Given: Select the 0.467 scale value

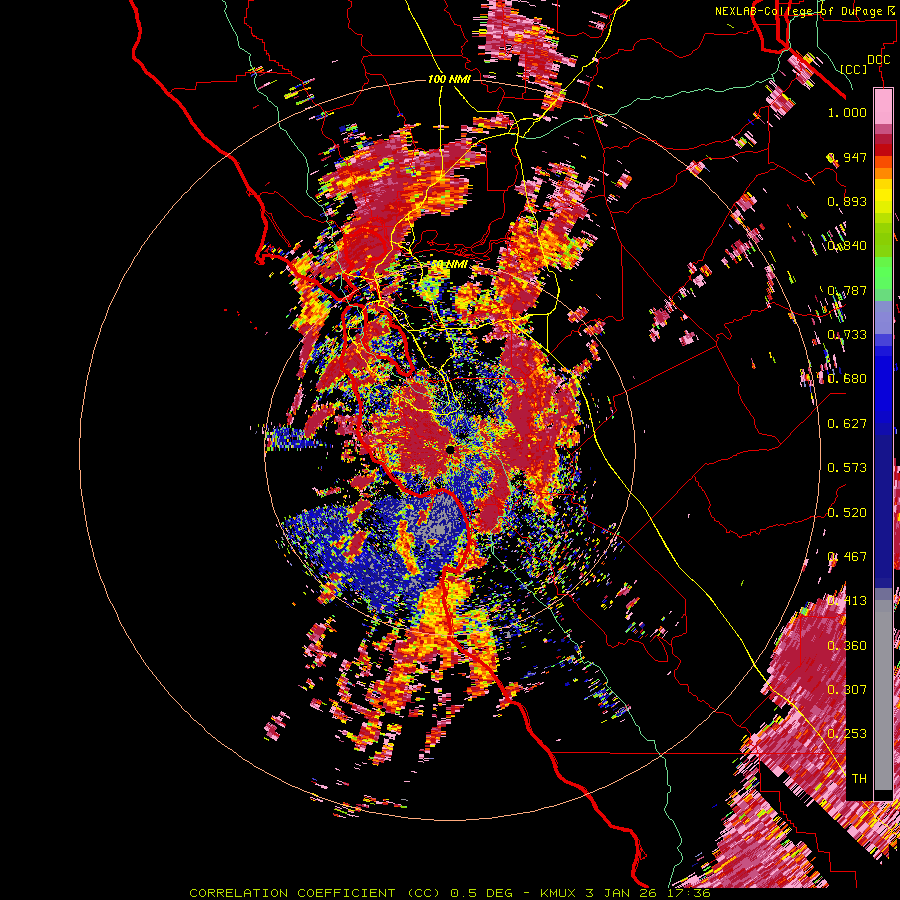Looking at the screenshot, I should (x=847, y=557).
